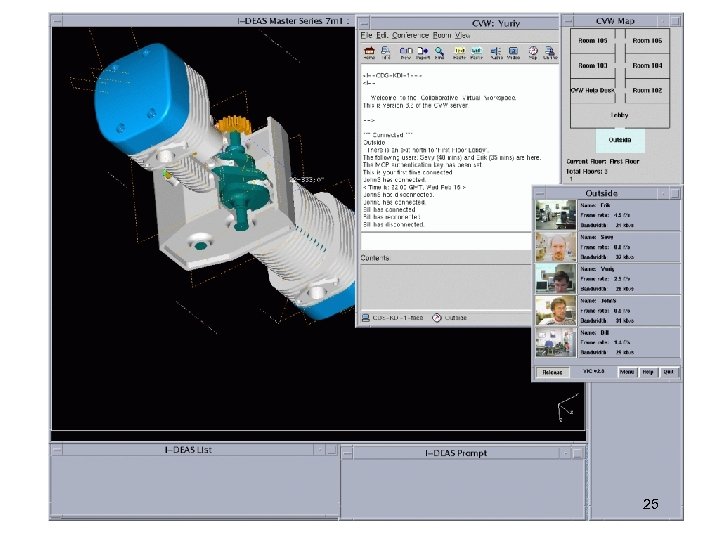Select CVW Help Desk on the map
The height and width of the screenshot is (540, 720).
[x=593, y=90]
